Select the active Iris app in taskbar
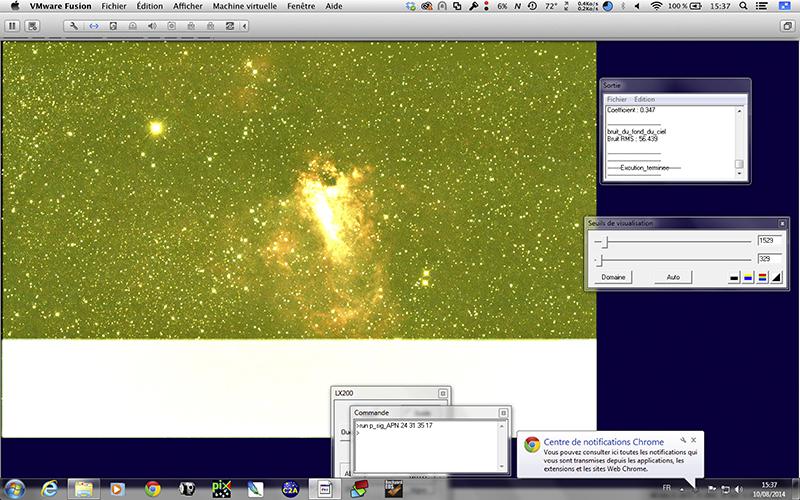Viewport: 800px width, 500px height. pos(324,489)
